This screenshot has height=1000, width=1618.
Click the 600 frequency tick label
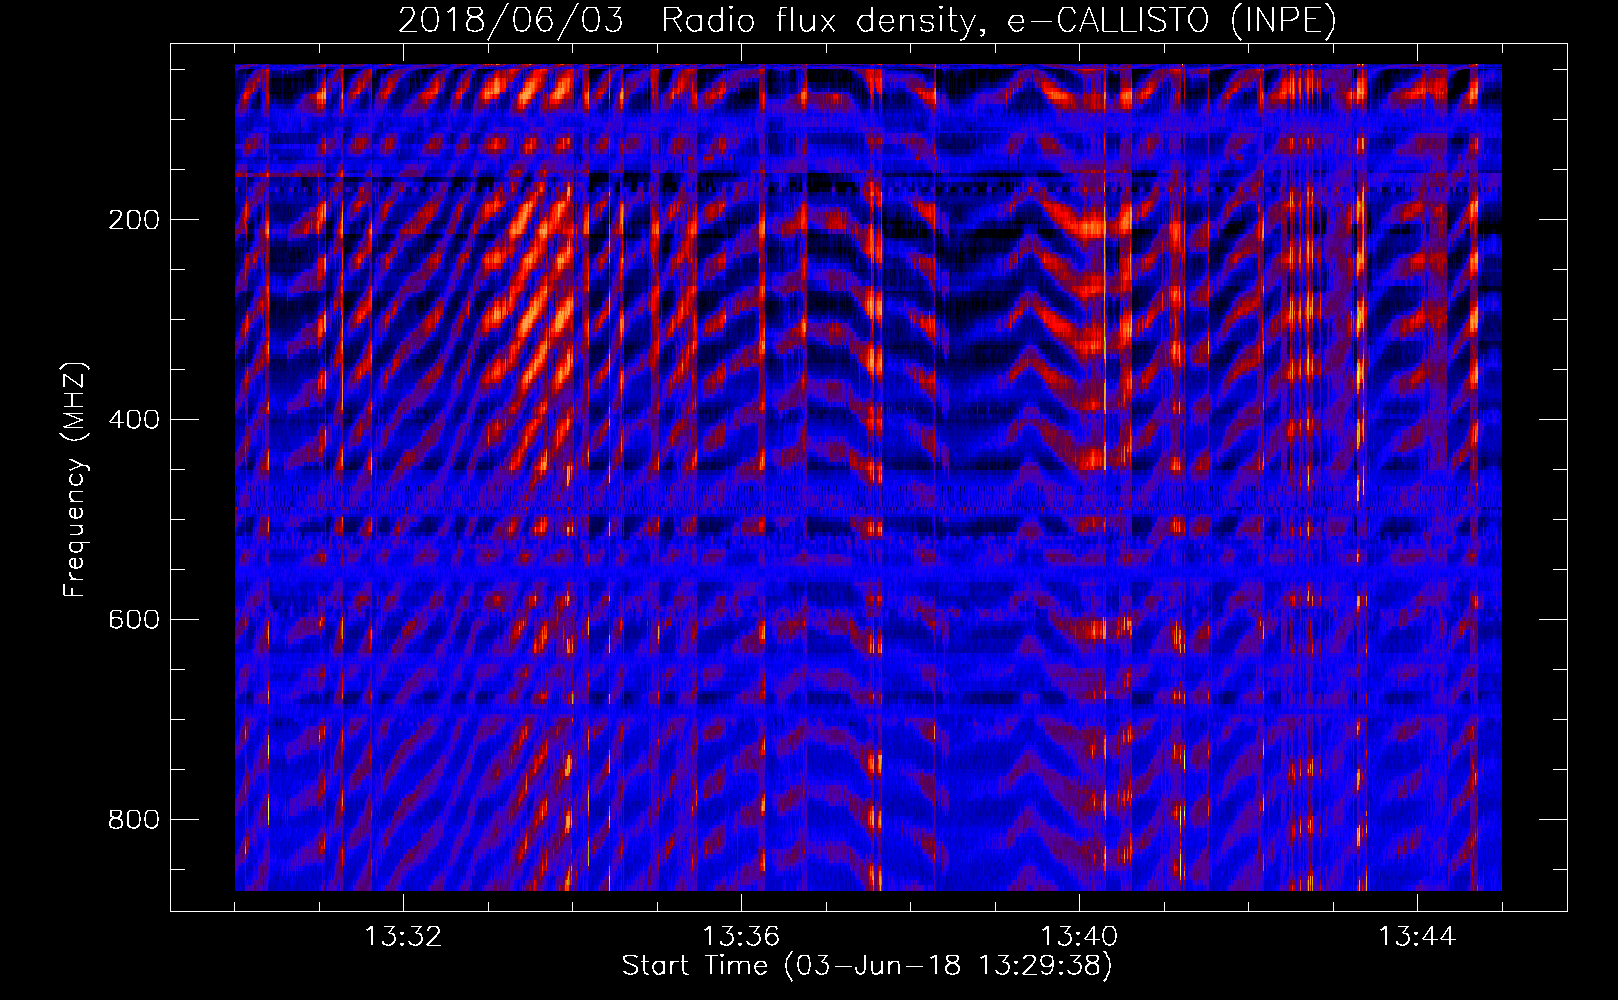click(133, 620)
